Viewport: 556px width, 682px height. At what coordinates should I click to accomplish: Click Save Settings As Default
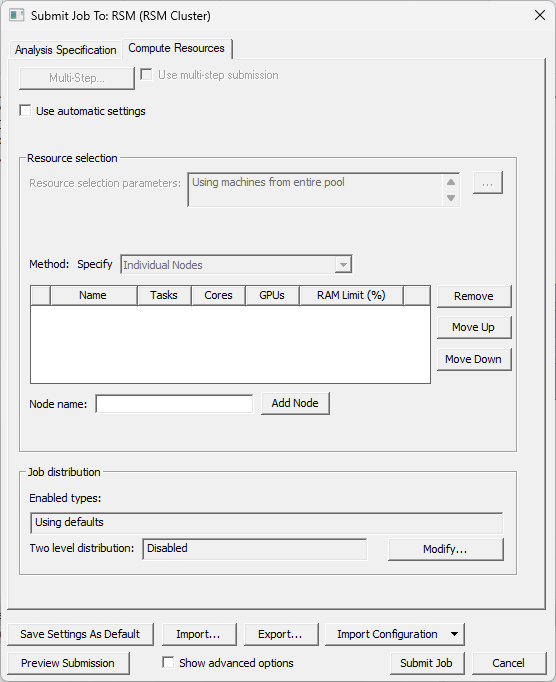(x=80, y=635)
